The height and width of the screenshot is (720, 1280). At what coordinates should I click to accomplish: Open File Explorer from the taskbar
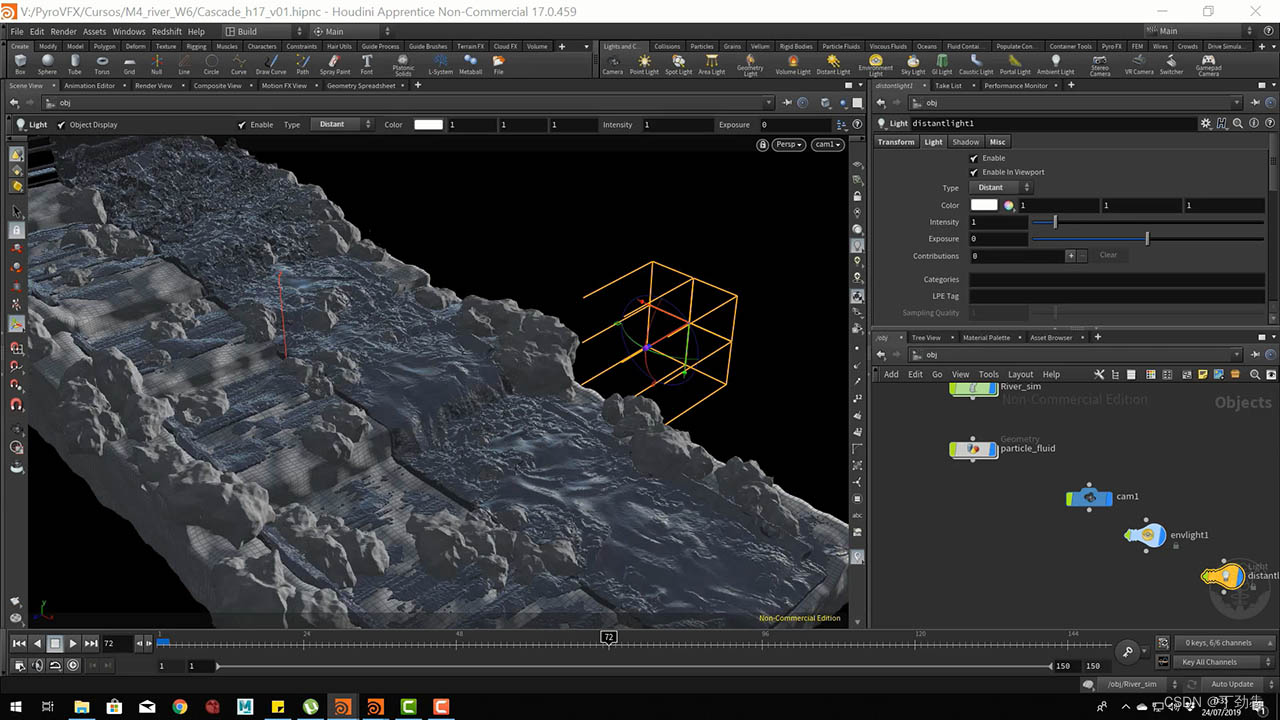[x=82, y=707]
